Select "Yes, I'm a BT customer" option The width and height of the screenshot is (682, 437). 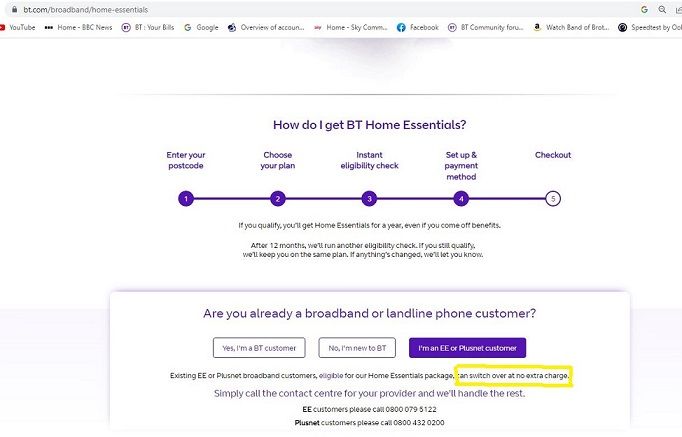pyautogui.click(x=259, y=347)
